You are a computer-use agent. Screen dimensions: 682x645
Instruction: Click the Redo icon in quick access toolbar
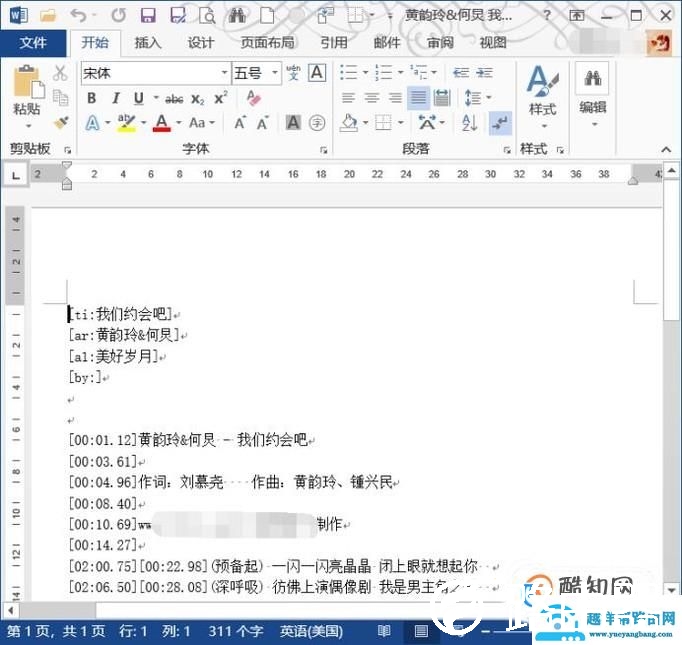point(118,16)
